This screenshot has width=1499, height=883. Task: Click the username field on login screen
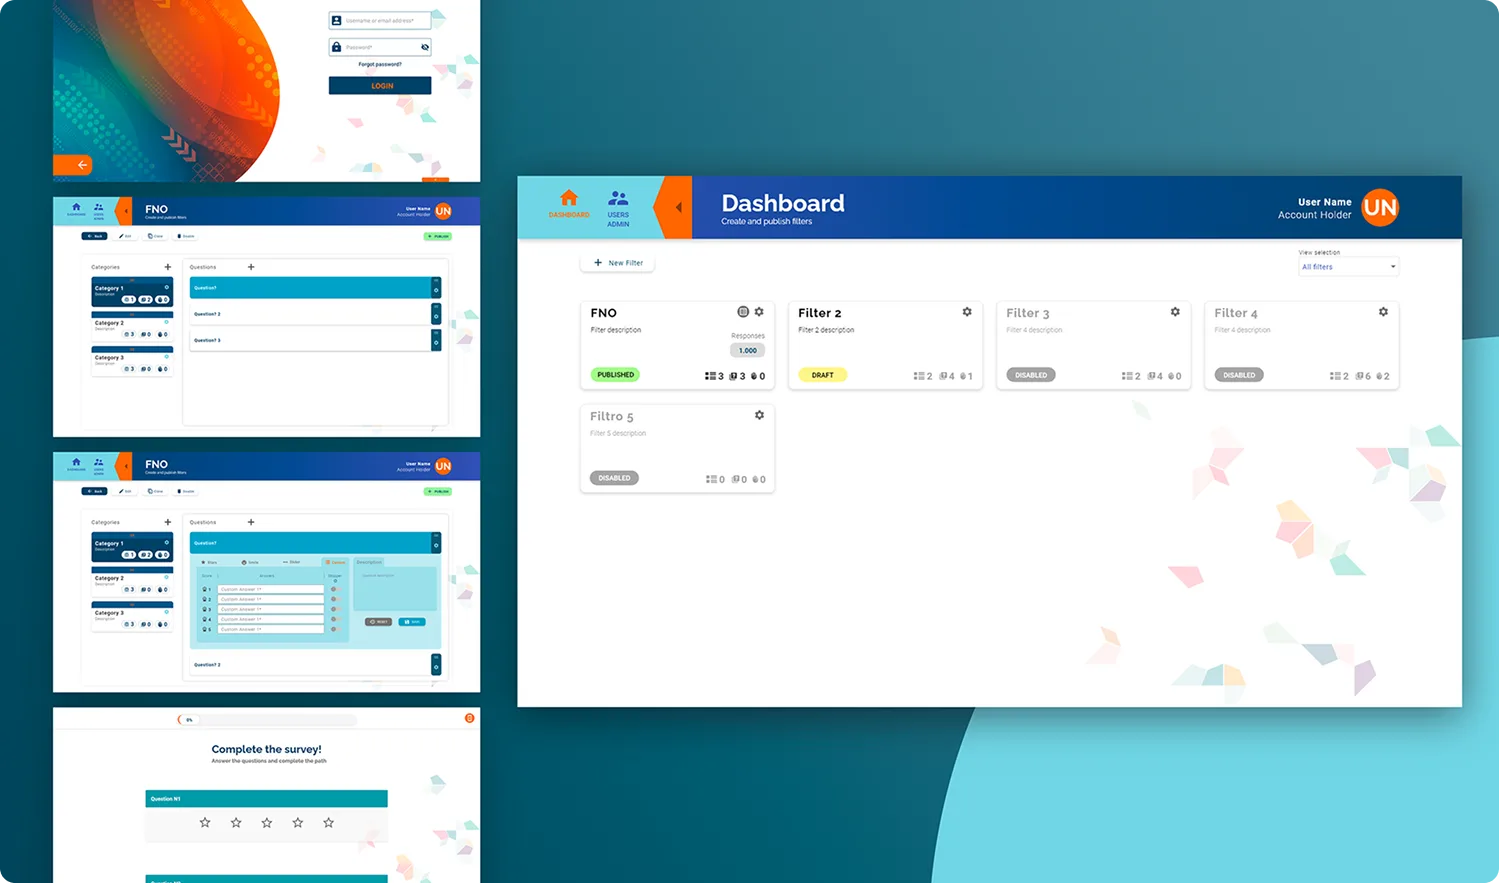[380, 20]
